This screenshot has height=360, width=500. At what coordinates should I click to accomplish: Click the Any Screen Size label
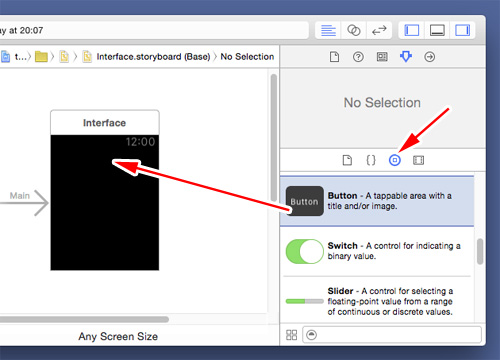(118, 336)
